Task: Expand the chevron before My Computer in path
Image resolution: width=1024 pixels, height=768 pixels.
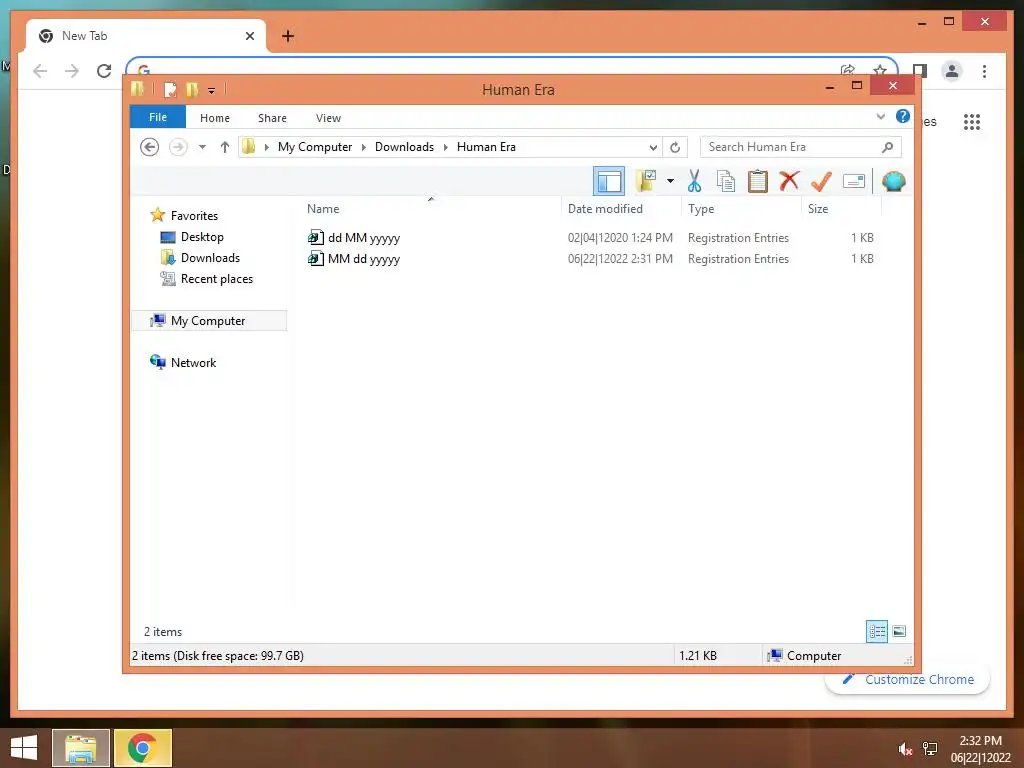Action: pyautogui.click(x=266, y=148)
